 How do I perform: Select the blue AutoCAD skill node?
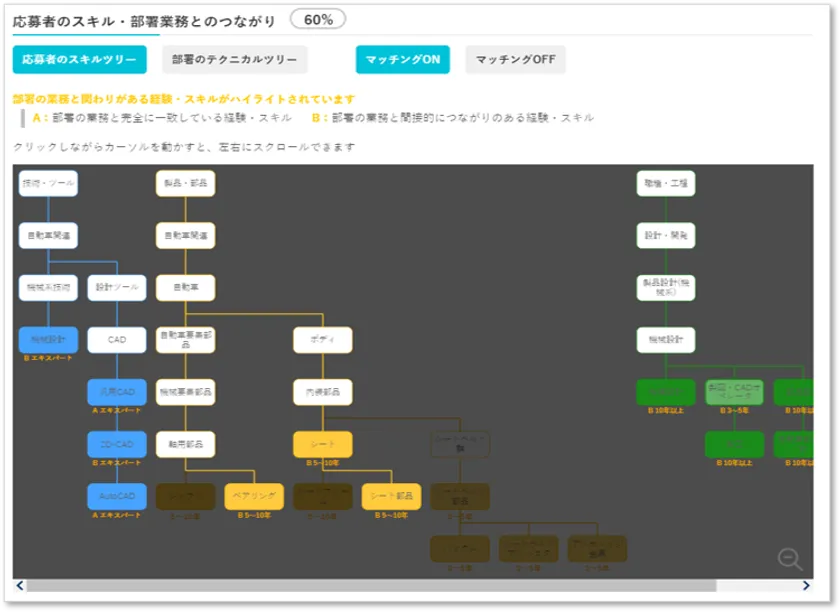pos(117,496)
